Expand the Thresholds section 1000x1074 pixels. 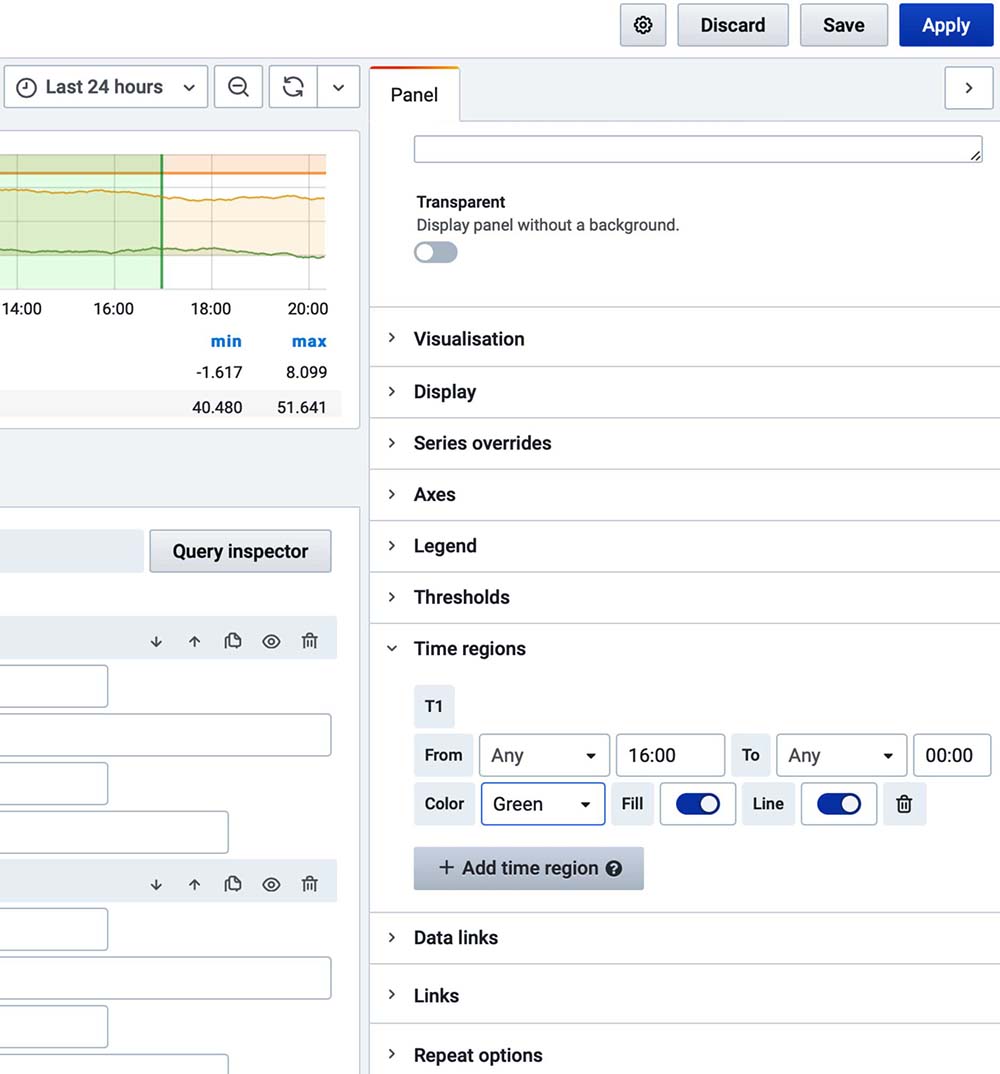pyautogui.click(x=461, y=597)
